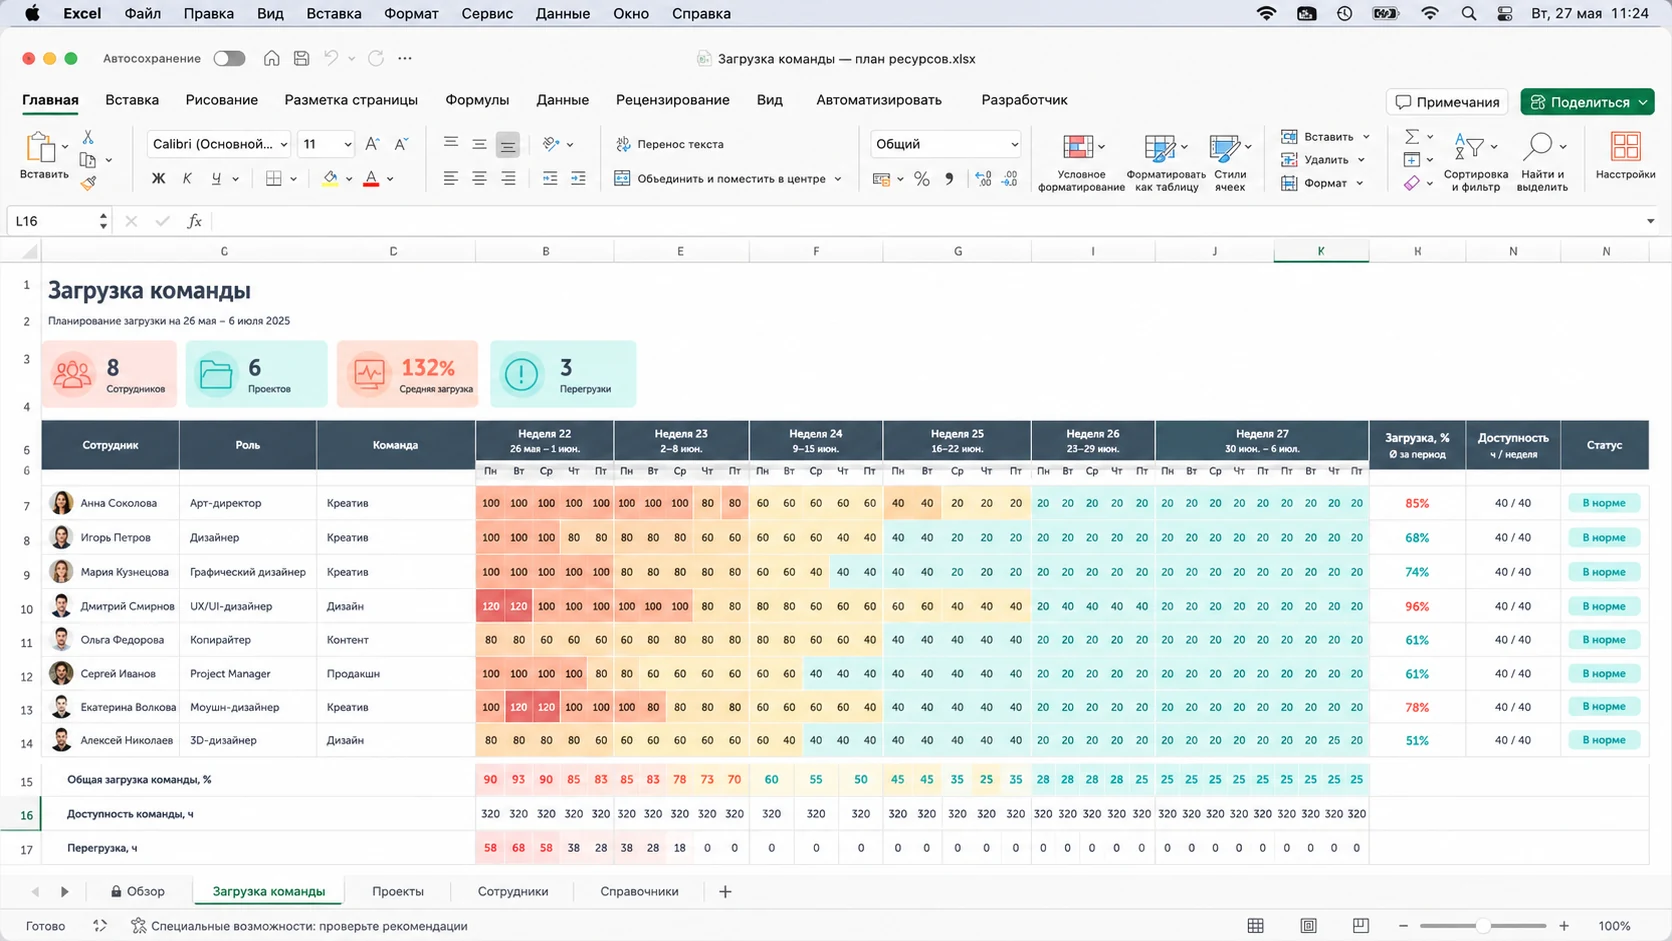Apply bold with the Ж button
This screenshot has width=1672, height=941.
pyautogui.click(x=158, y=178)
